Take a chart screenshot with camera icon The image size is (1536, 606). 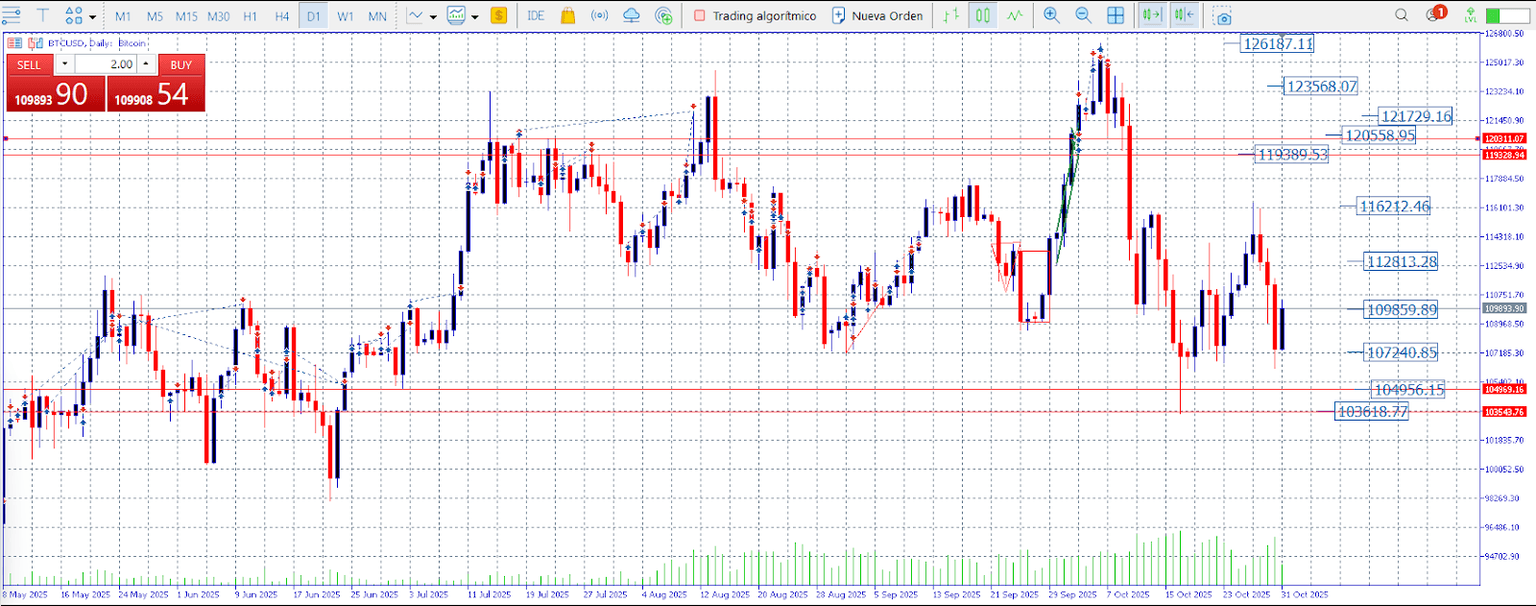[x=1222, y=16]
